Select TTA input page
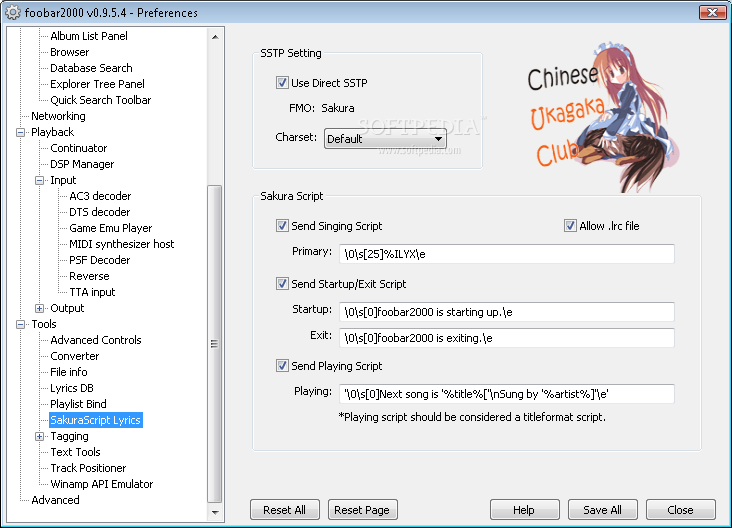This screenshot has height=528, width=732. pyautogui.click(x=92, y=292)
